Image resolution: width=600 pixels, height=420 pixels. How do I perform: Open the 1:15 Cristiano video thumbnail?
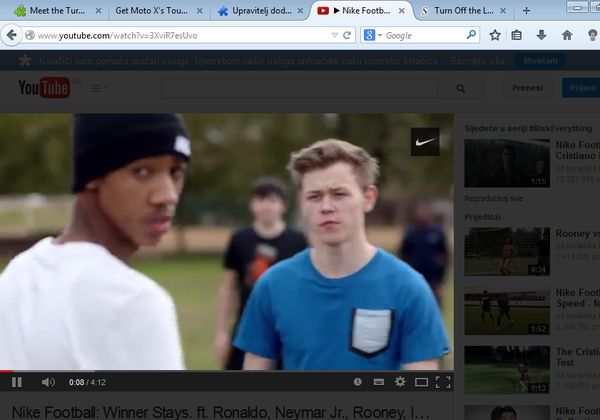click(507, 163)
